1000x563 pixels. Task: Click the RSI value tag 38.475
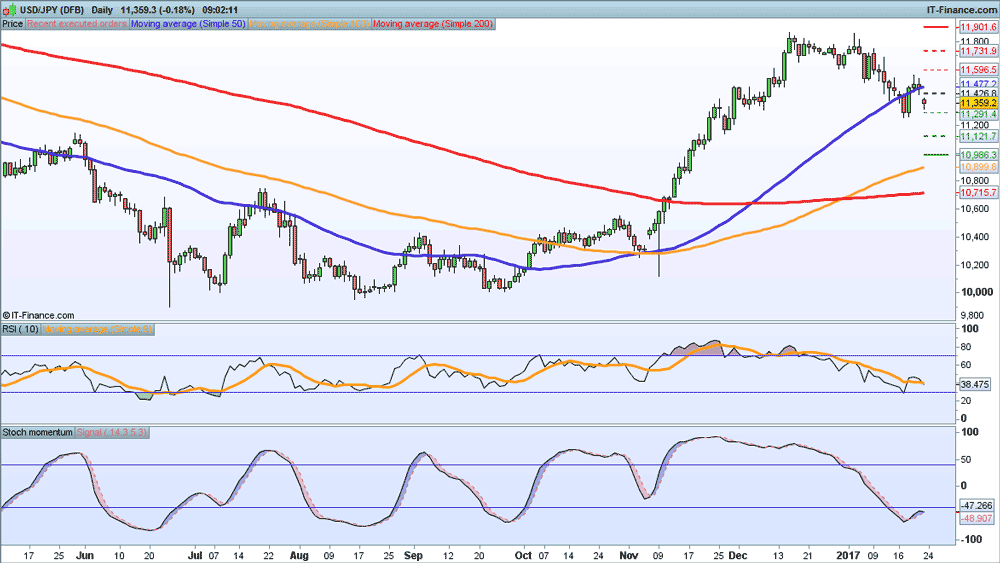point(975,384)
